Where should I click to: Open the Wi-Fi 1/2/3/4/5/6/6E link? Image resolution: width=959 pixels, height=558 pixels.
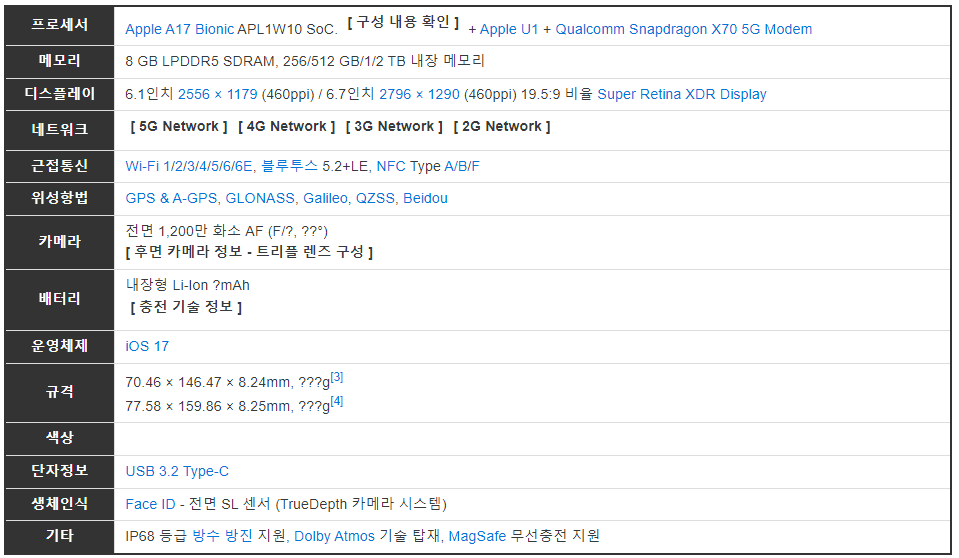(x=189, y=166)
